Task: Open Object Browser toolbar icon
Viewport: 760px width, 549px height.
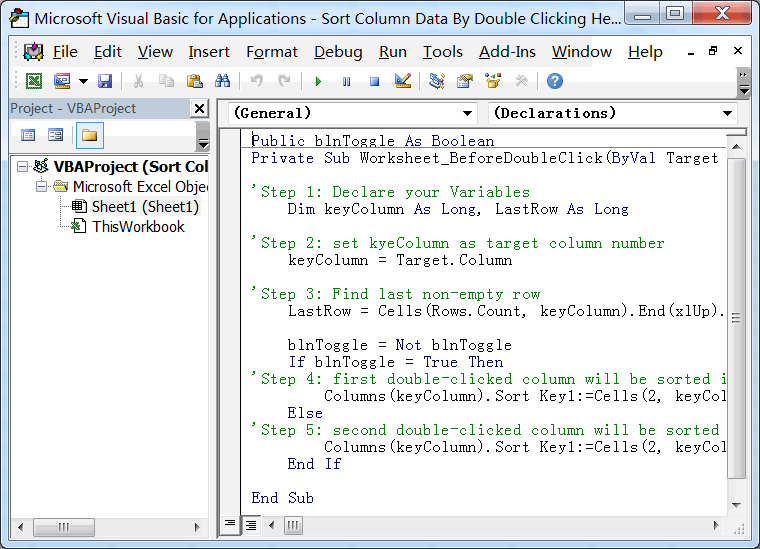Action: pyautogui.click(x=493, y=81)
